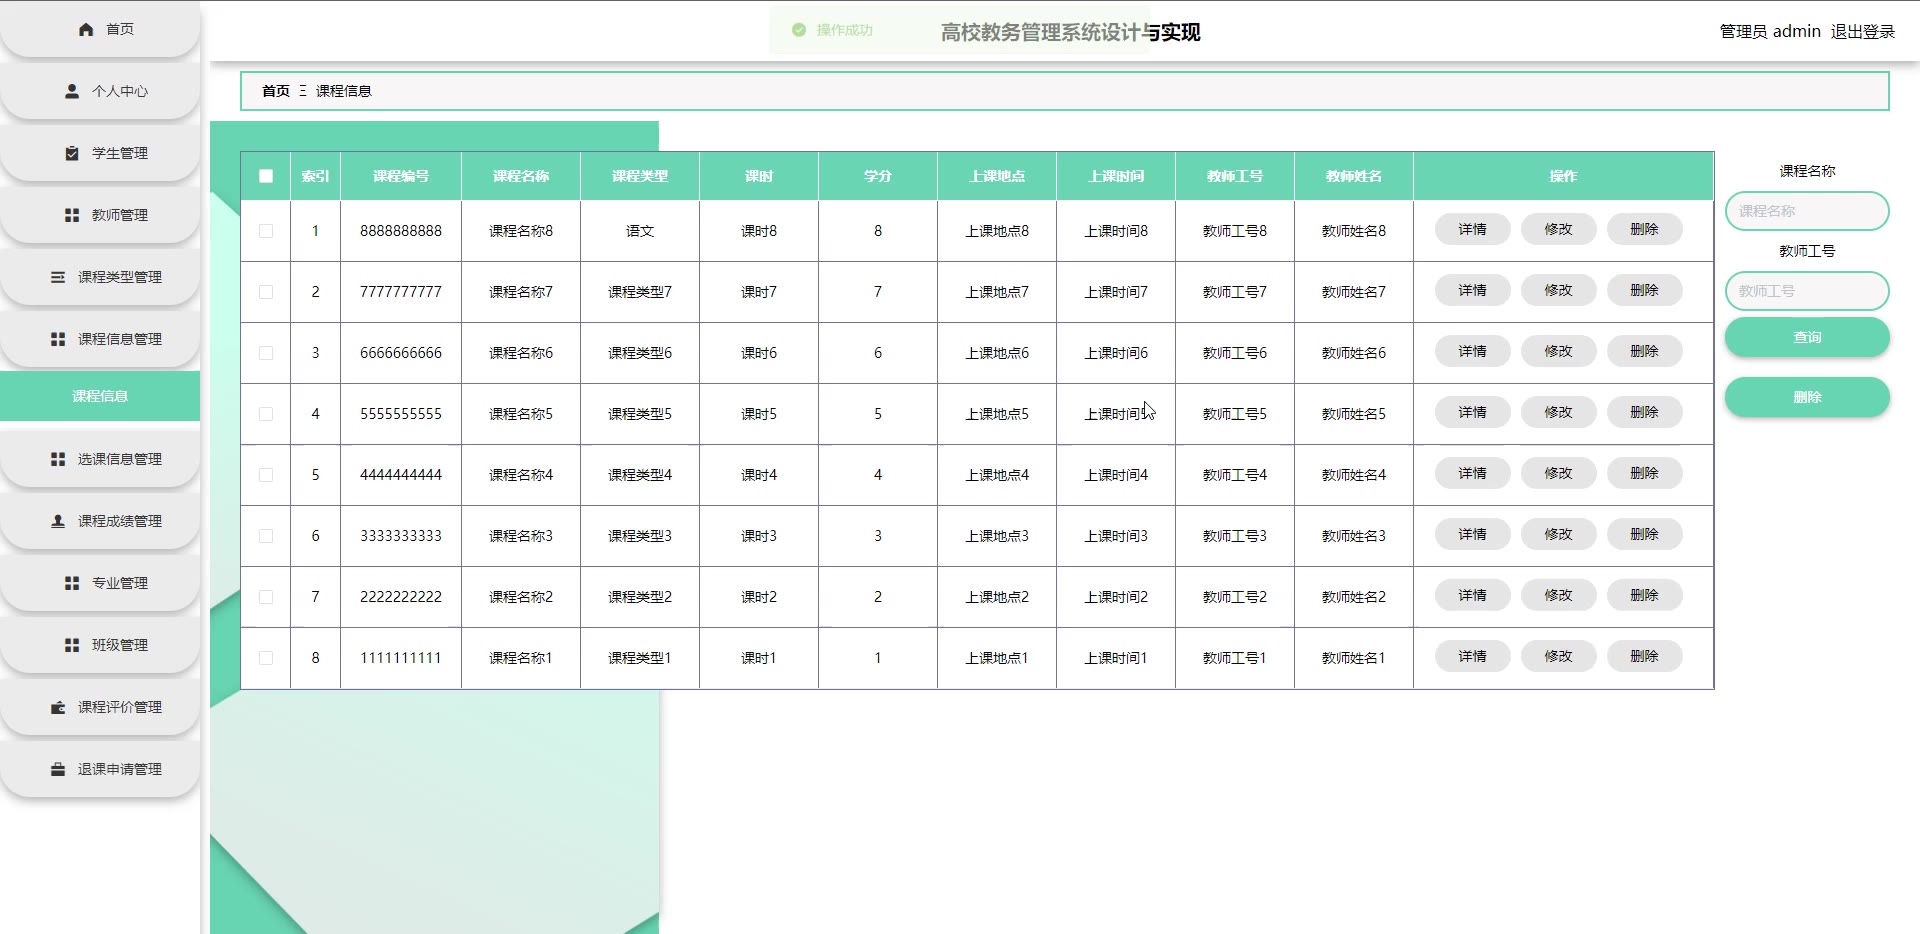Expand the 教师管理 menu
The height and width of the screenshot is (934, 1920).
click(100, 215)
